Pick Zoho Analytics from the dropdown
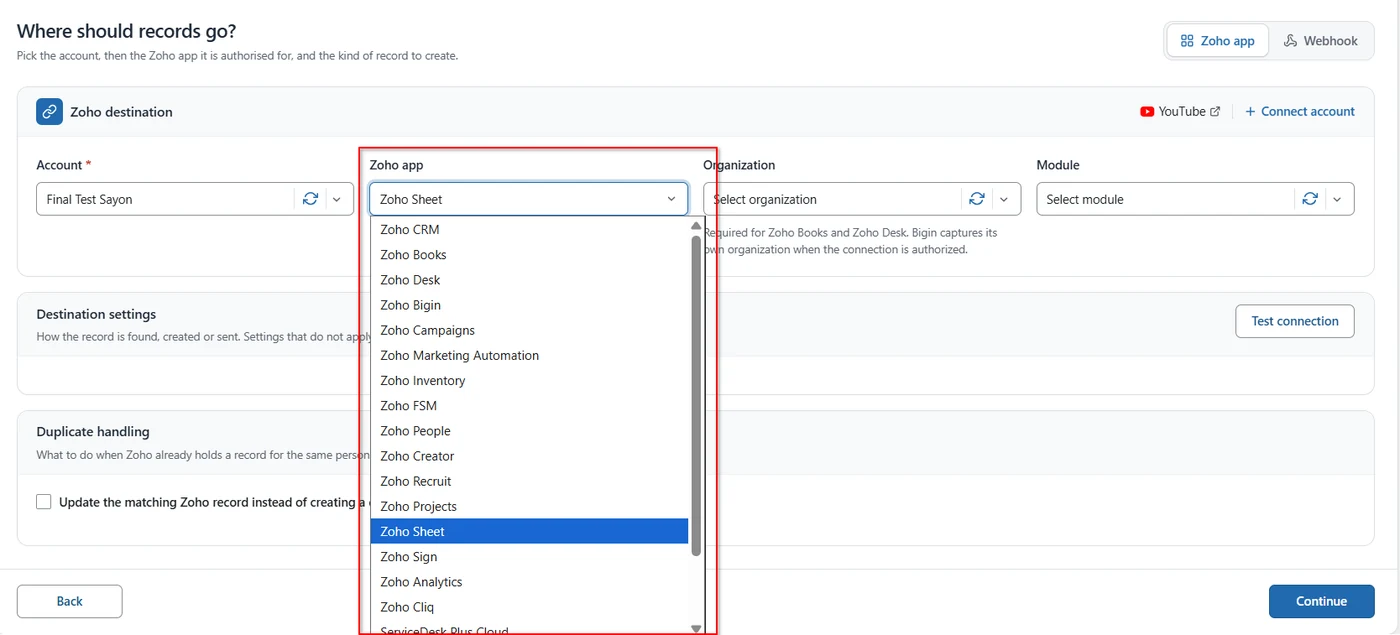This screenshot has width=1400, height=635. point(529,582)
